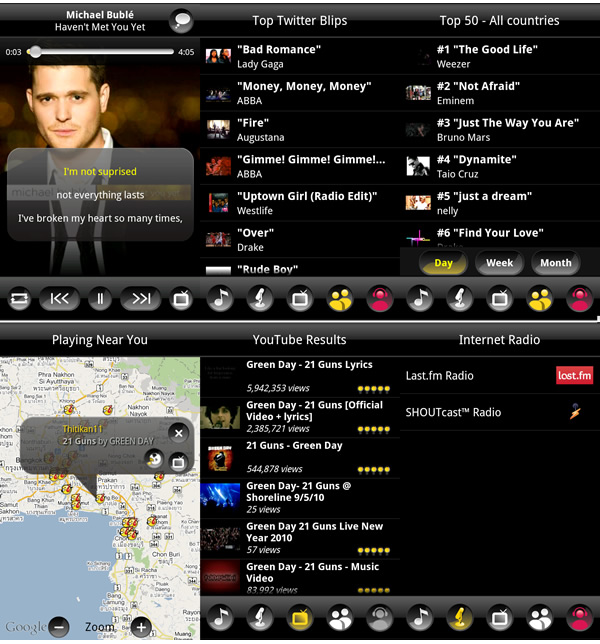The height and width of the screenshot is (644, 600).
Task: Tap yellow microphone icon under Internet Radio
Action: (x=460, y=618)
